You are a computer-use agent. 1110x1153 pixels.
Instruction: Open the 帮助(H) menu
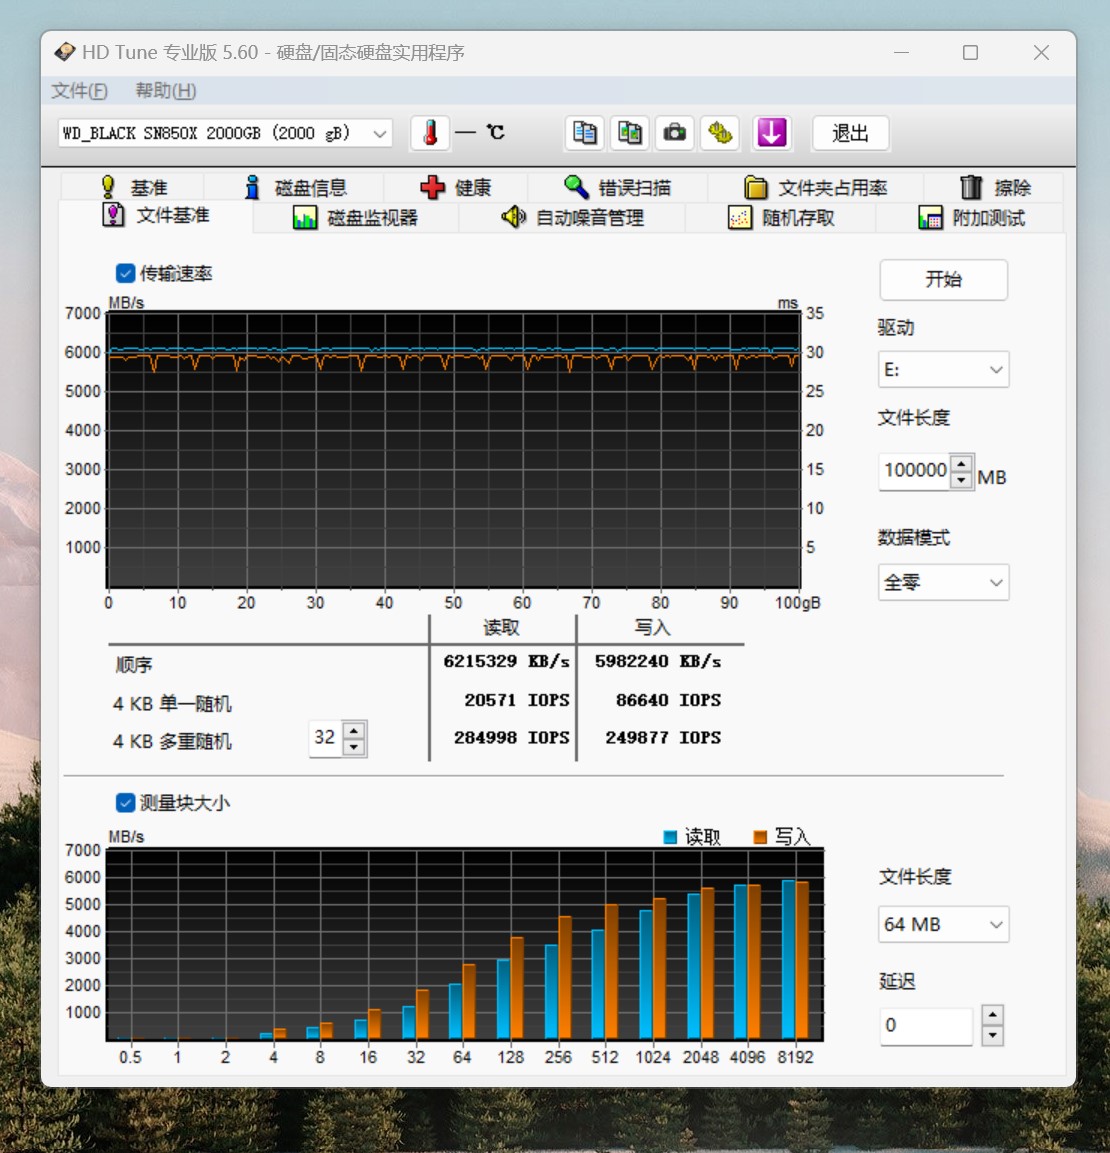(166, 90)
